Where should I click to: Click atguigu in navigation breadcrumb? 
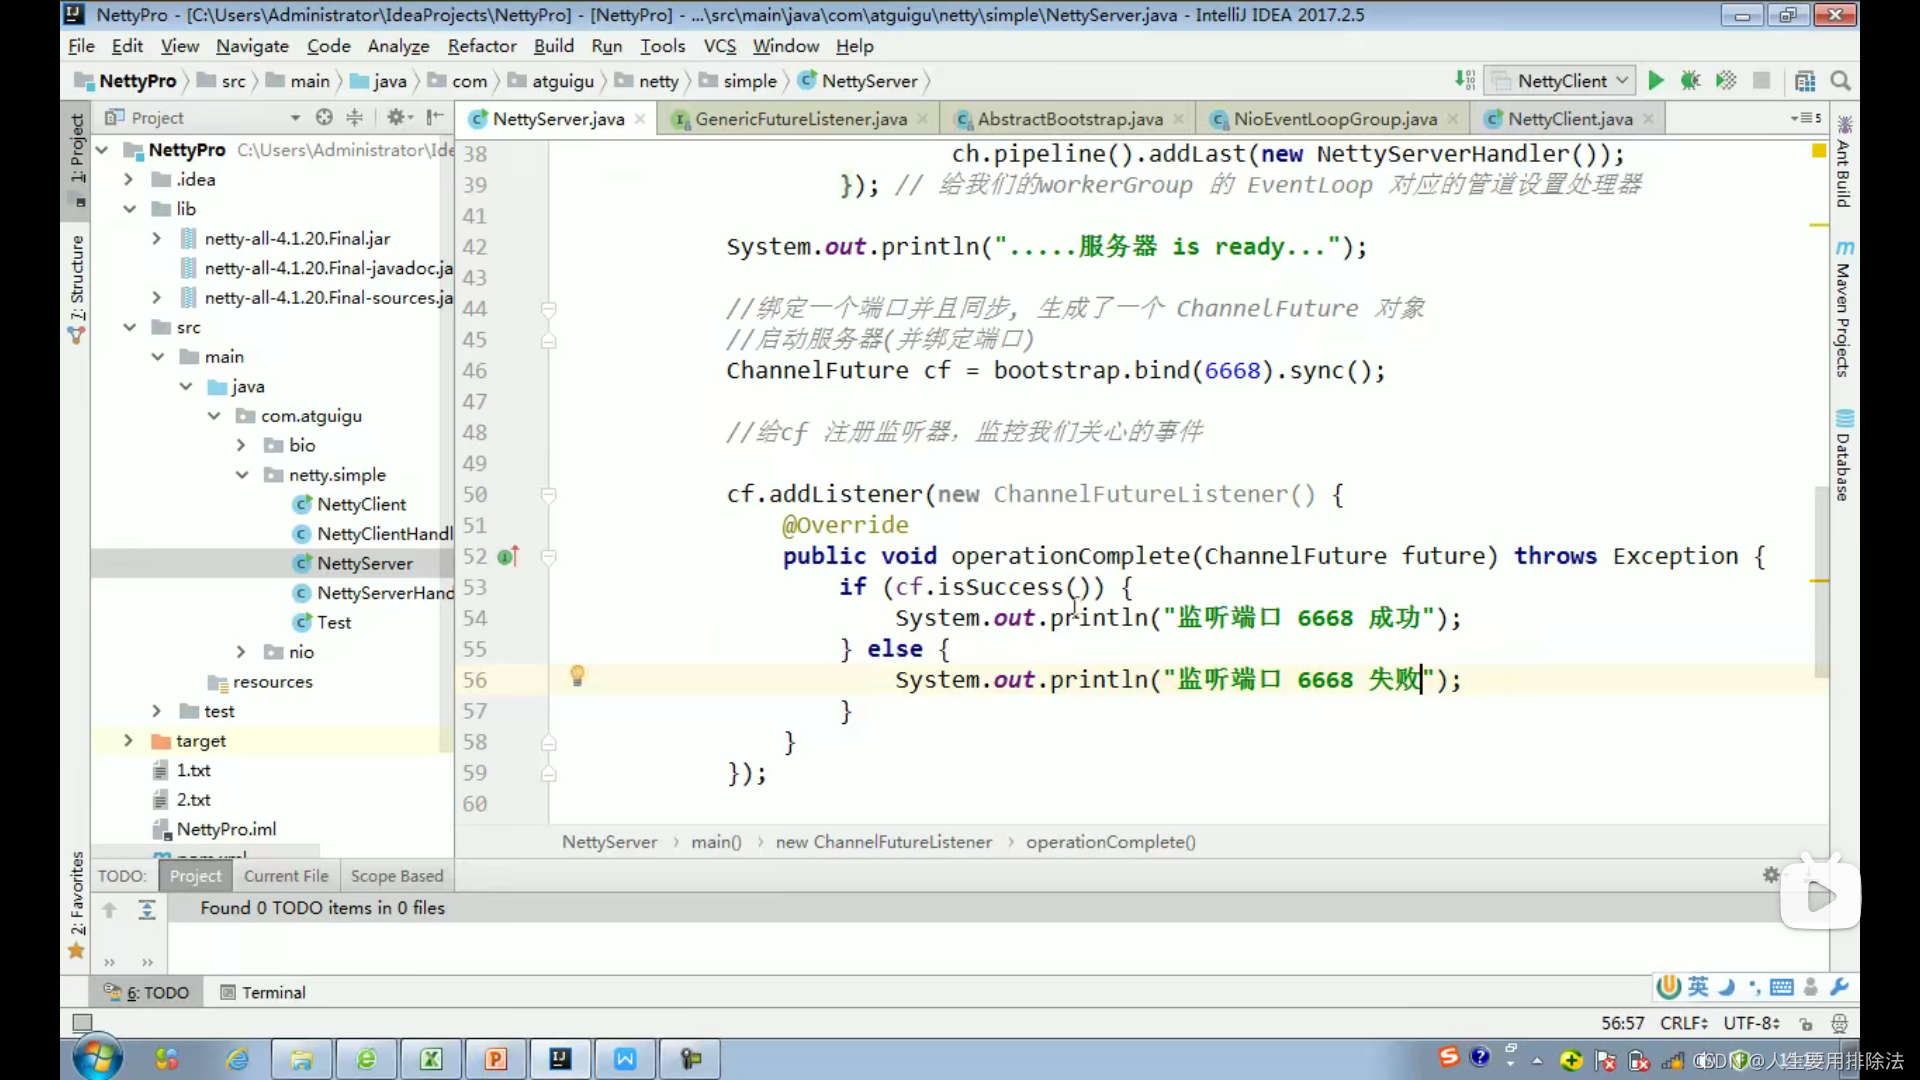pyautogui.click(x=562, y=81)
